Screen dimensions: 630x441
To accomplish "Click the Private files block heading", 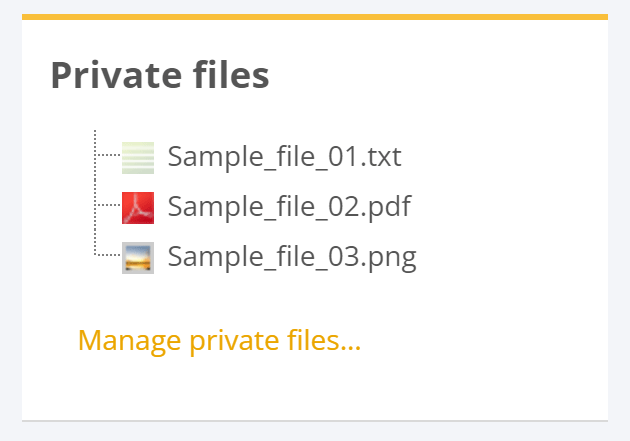I will (160, 76).
